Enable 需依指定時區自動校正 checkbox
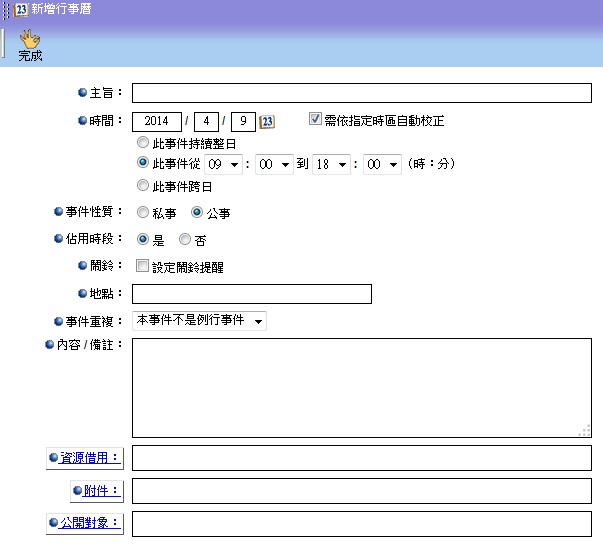 coord(315,119)
